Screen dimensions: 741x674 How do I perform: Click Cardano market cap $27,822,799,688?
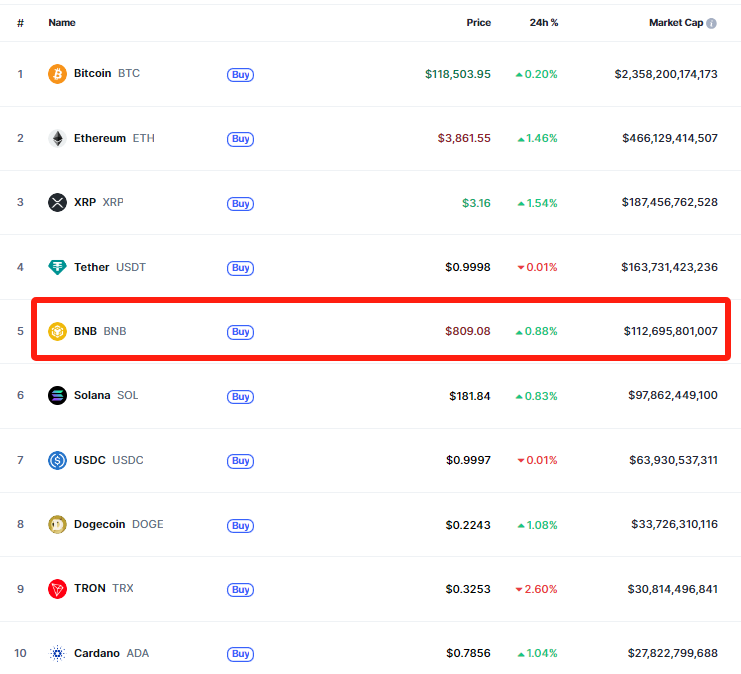point(672,653)
